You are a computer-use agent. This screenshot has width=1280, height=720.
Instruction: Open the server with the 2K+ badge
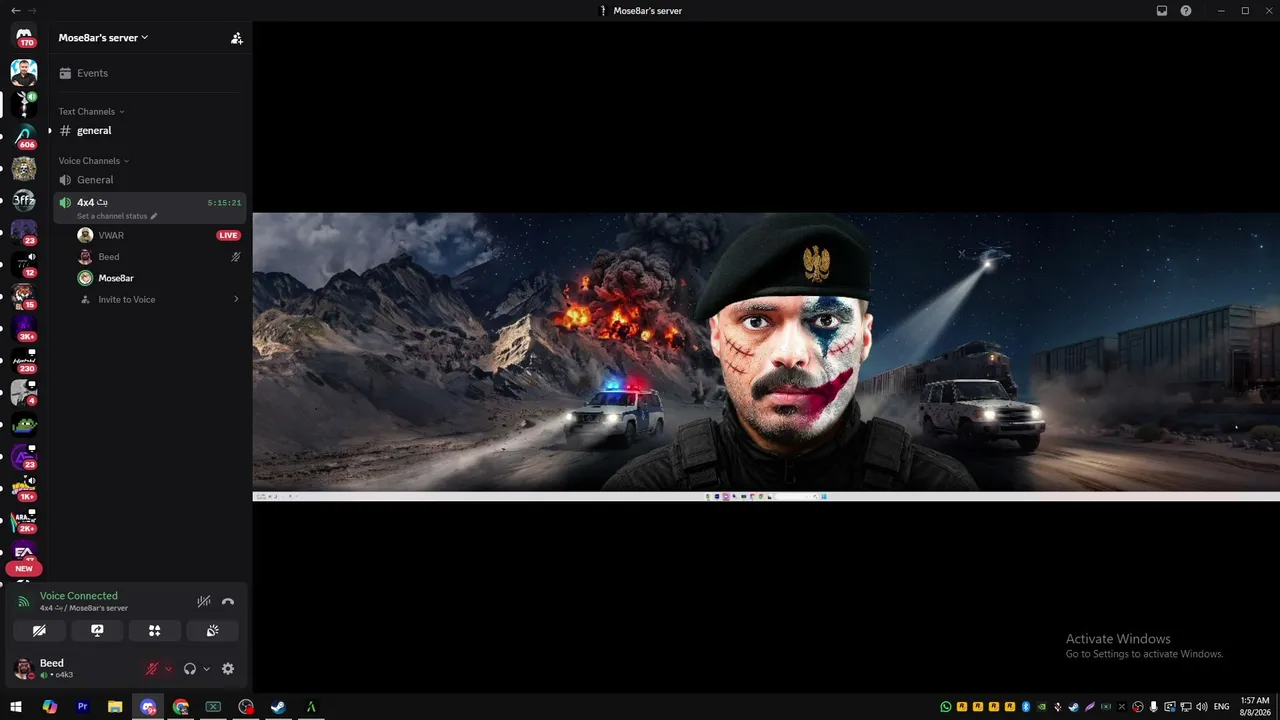(x=24, y=520)
